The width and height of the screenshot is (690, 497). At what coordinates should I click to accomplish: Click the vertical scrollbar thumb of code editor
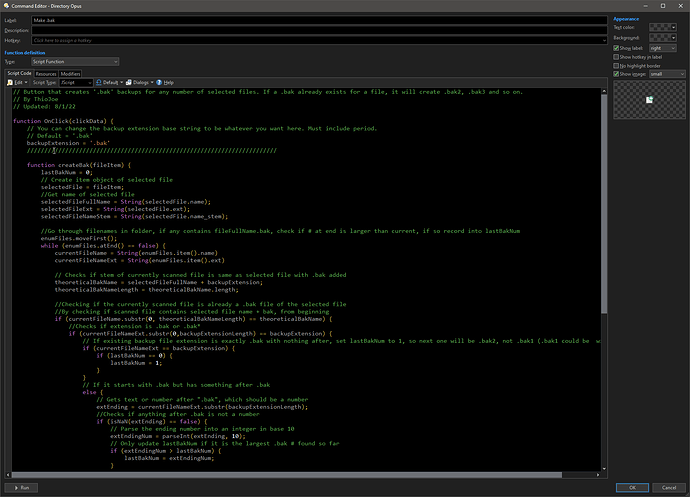[x=604, y=204]
